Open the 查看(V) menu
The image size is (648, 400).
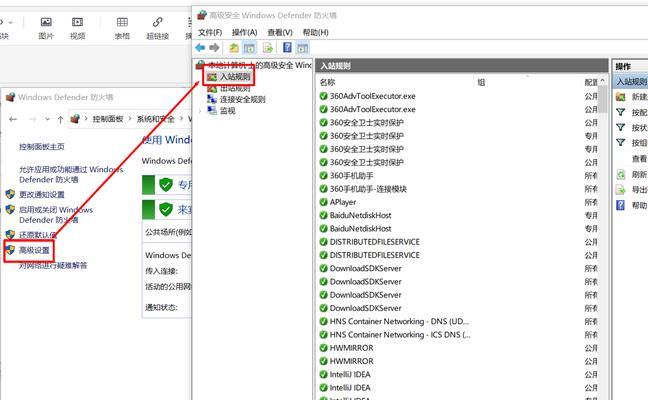coord(280,32)
